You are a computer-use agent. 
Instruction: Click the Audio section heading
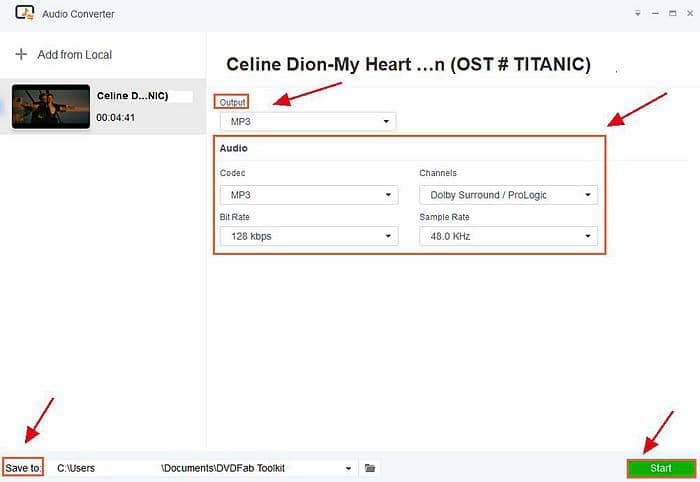pos(233,148)
